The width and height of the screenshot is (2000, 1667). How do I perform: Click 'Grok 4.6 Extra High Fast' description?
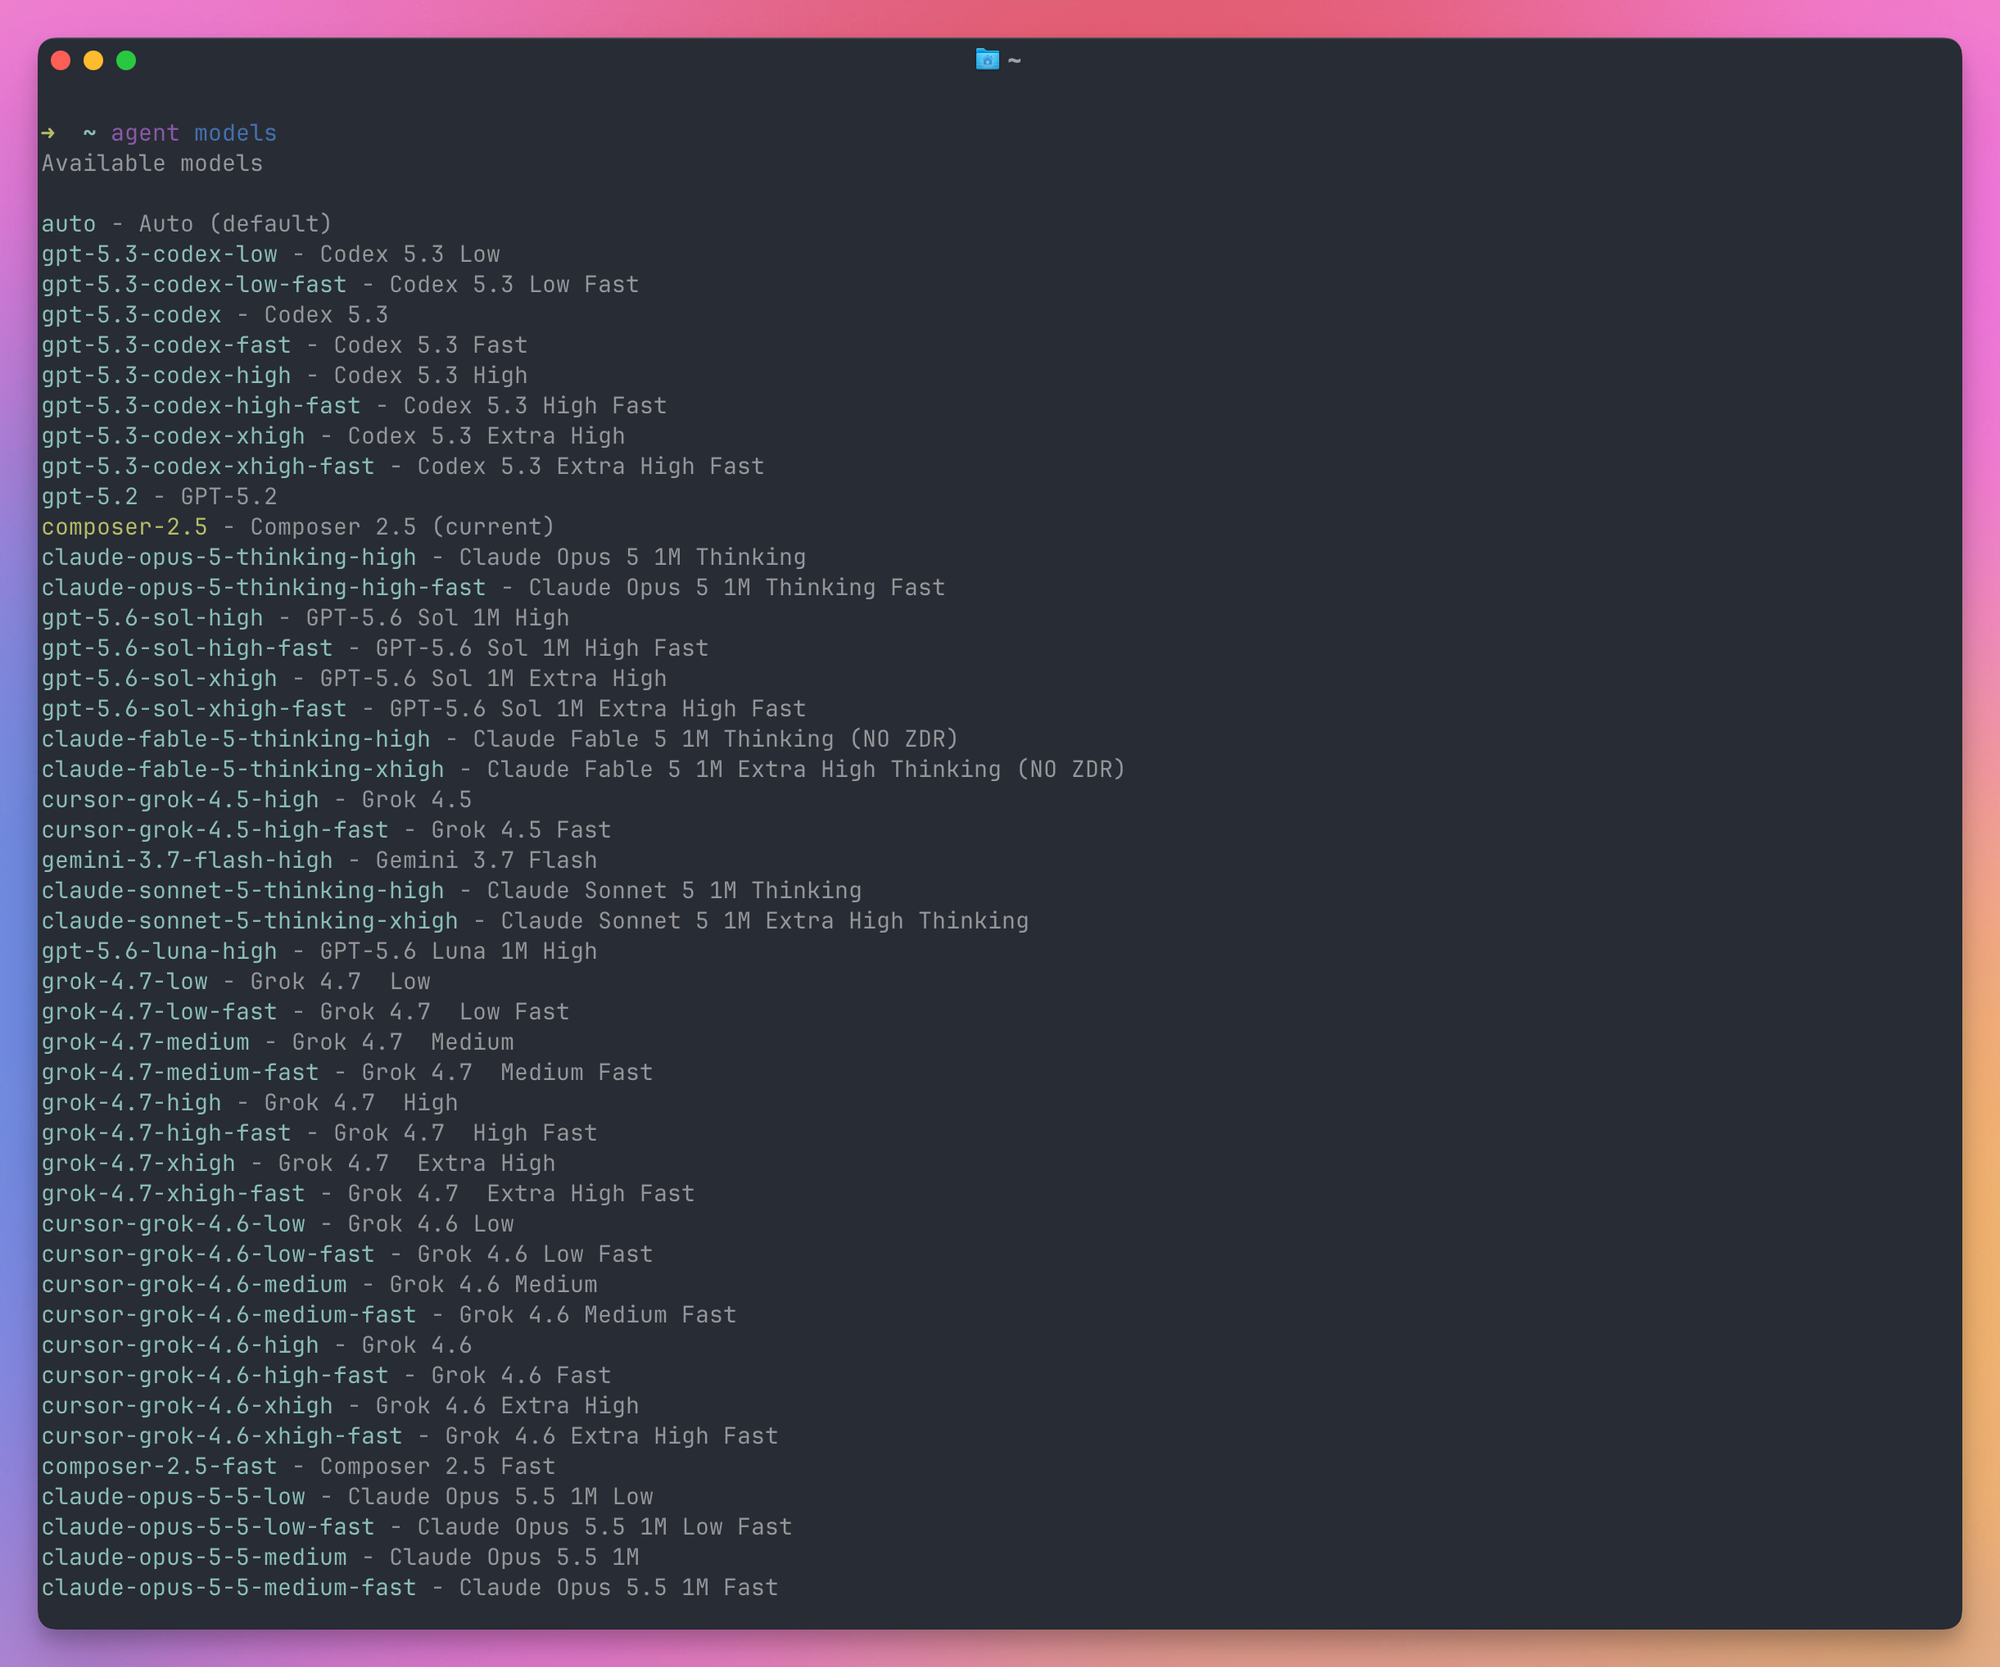[612, 1437]
